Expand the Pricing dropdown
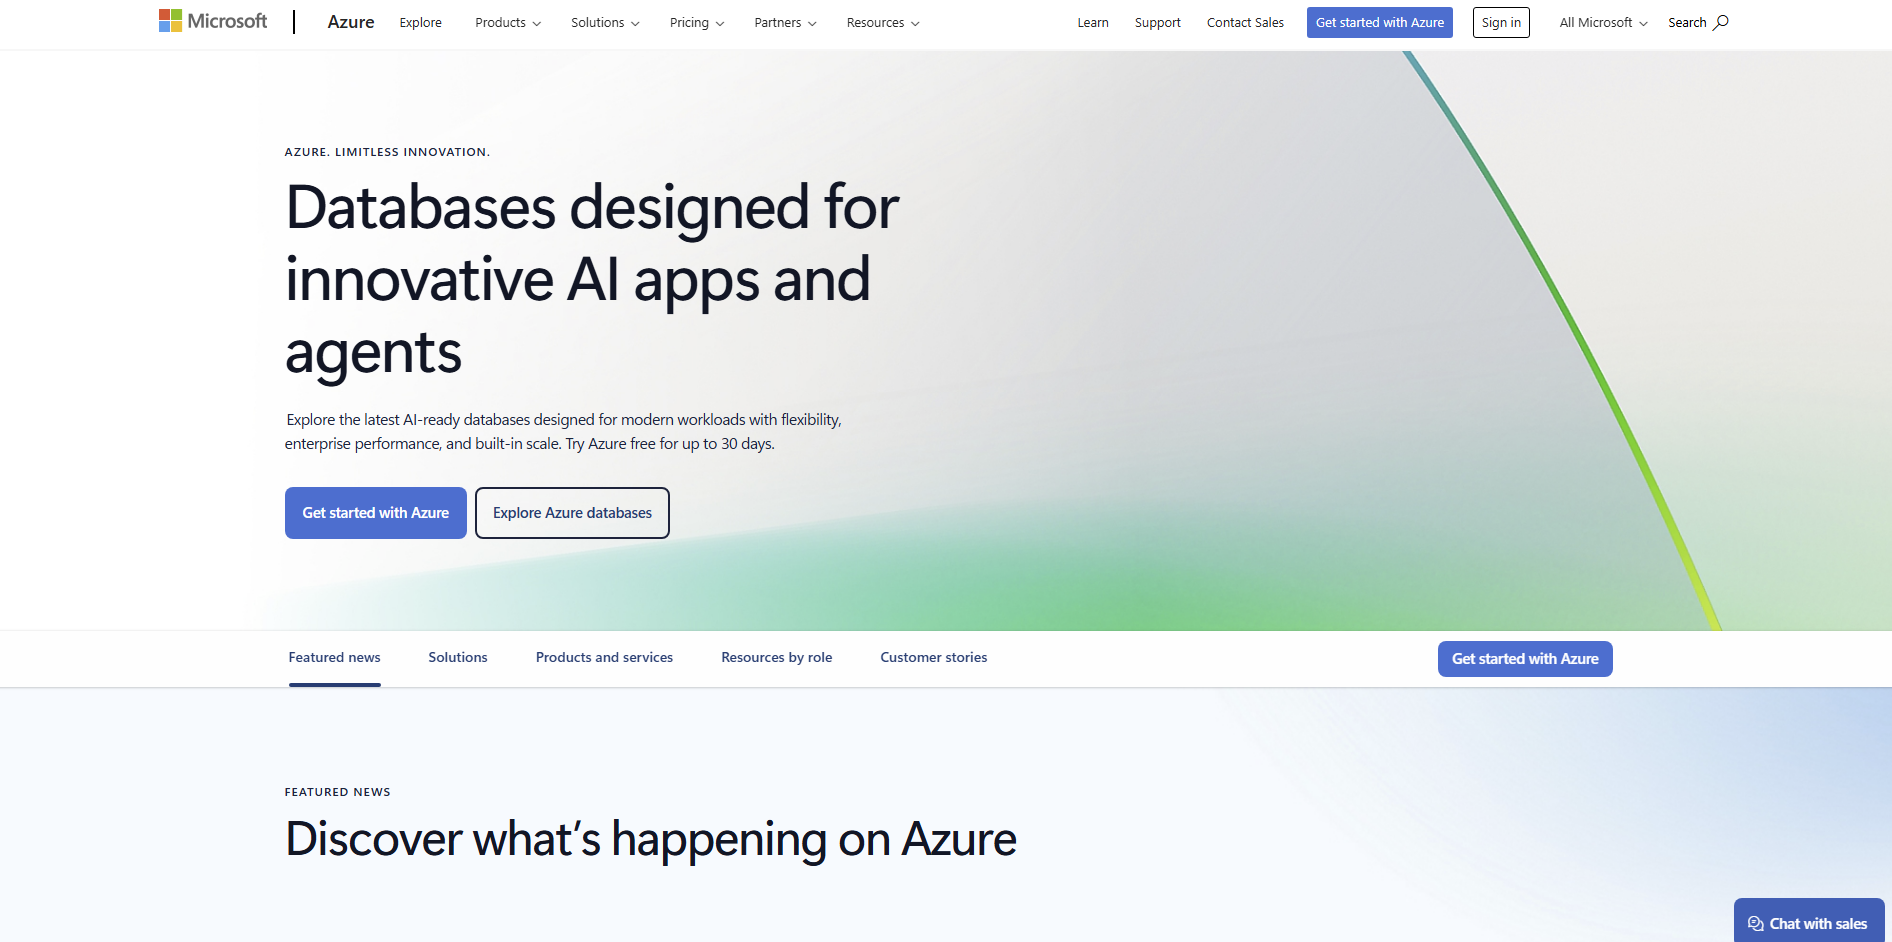Image resolution: width=1892 pixels, height=942 pixels. click(x=696, y=22)
